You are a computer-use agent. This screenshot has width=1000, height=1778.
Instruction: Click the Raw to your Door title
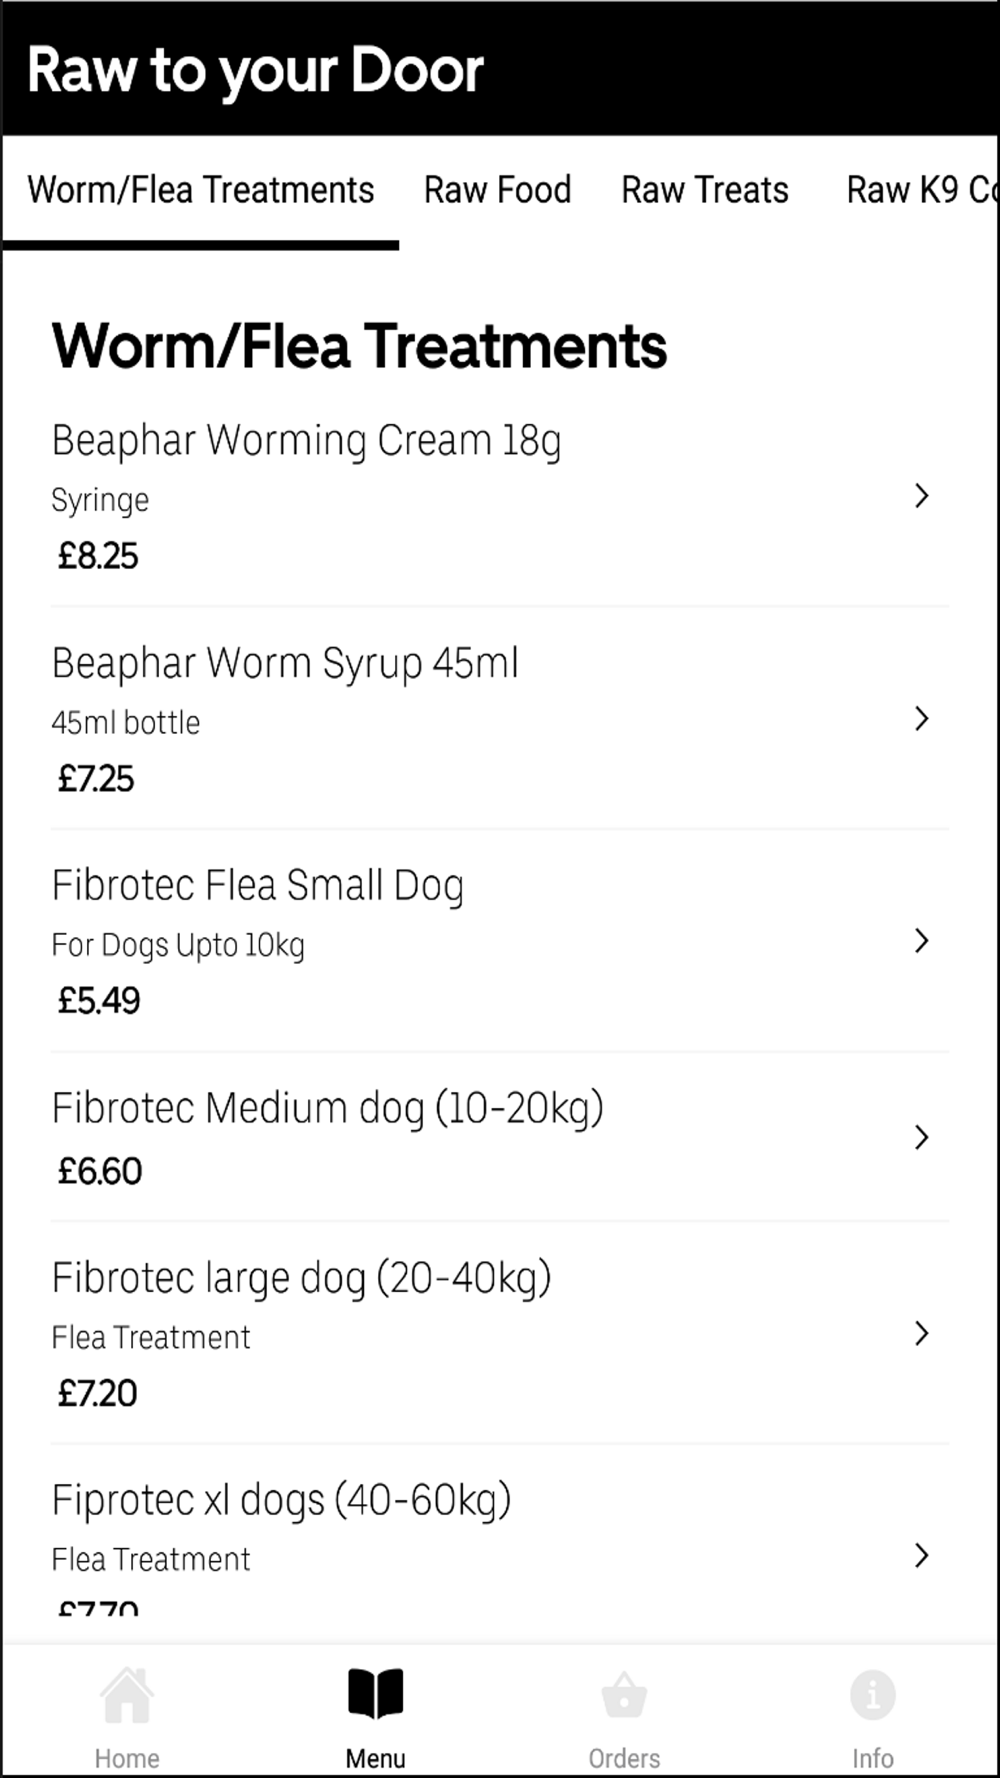255,70
